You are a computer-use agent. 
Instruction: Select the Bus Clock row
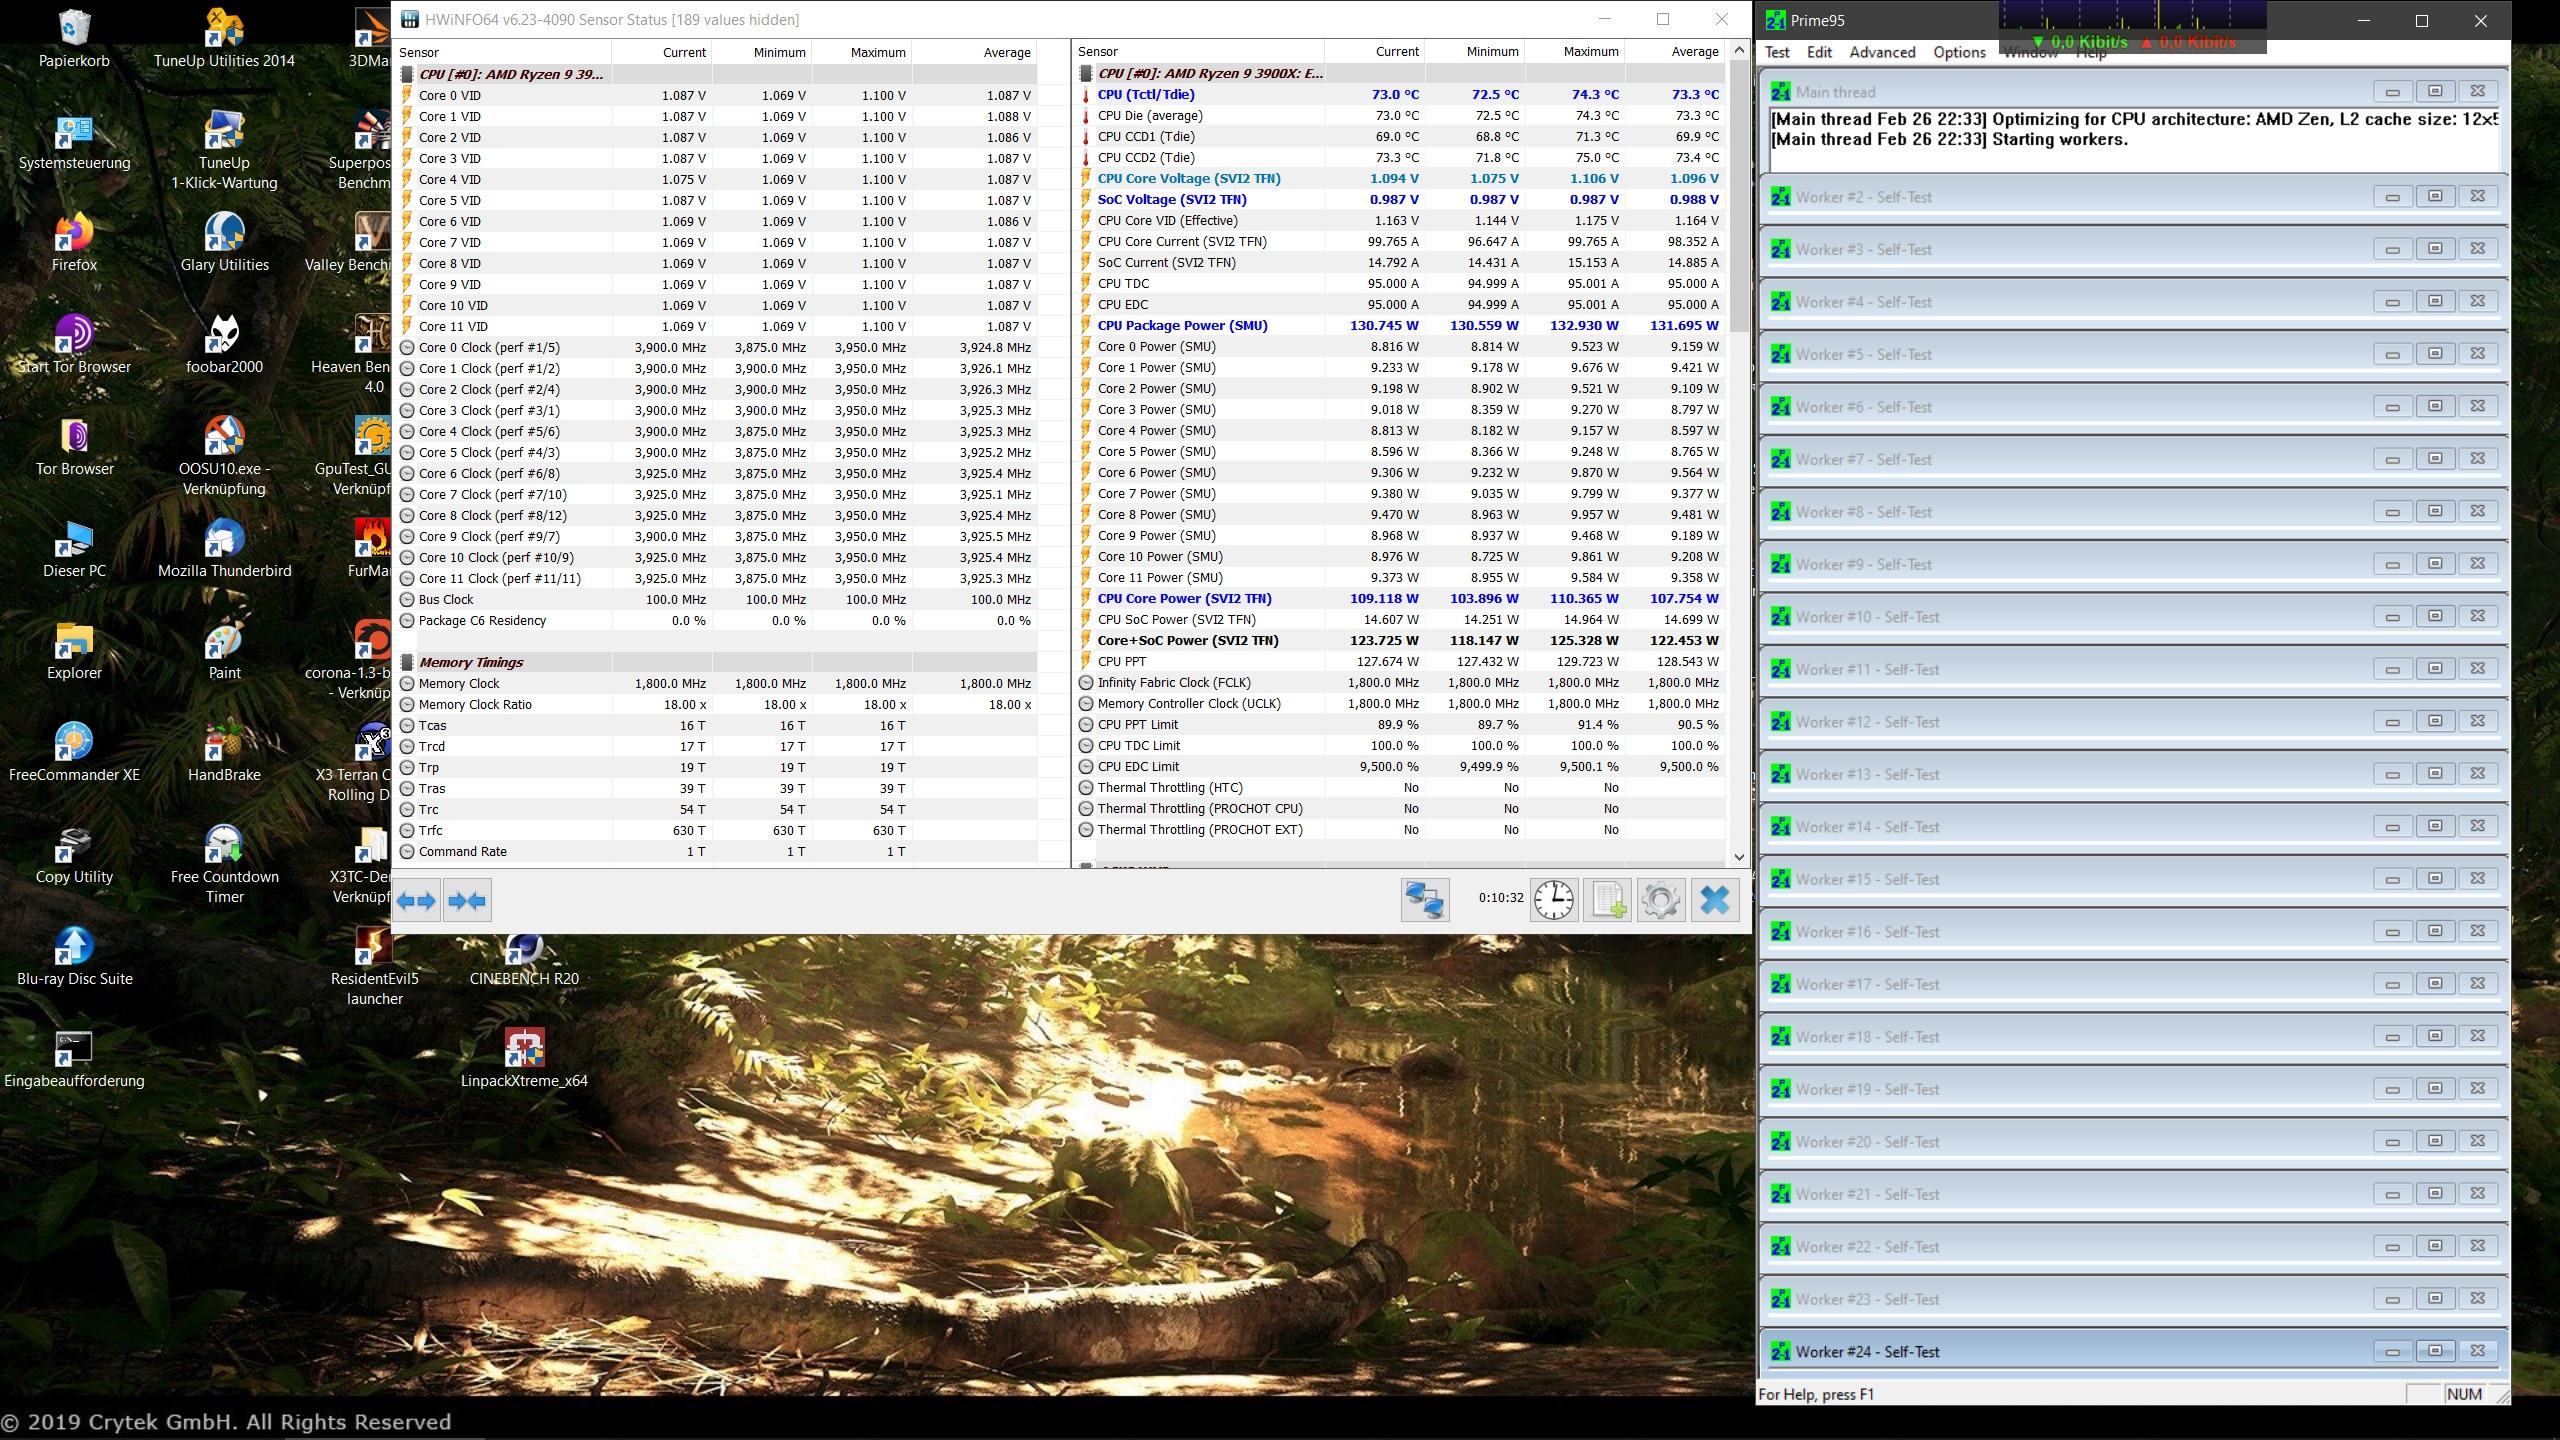[x=716, y=599]
